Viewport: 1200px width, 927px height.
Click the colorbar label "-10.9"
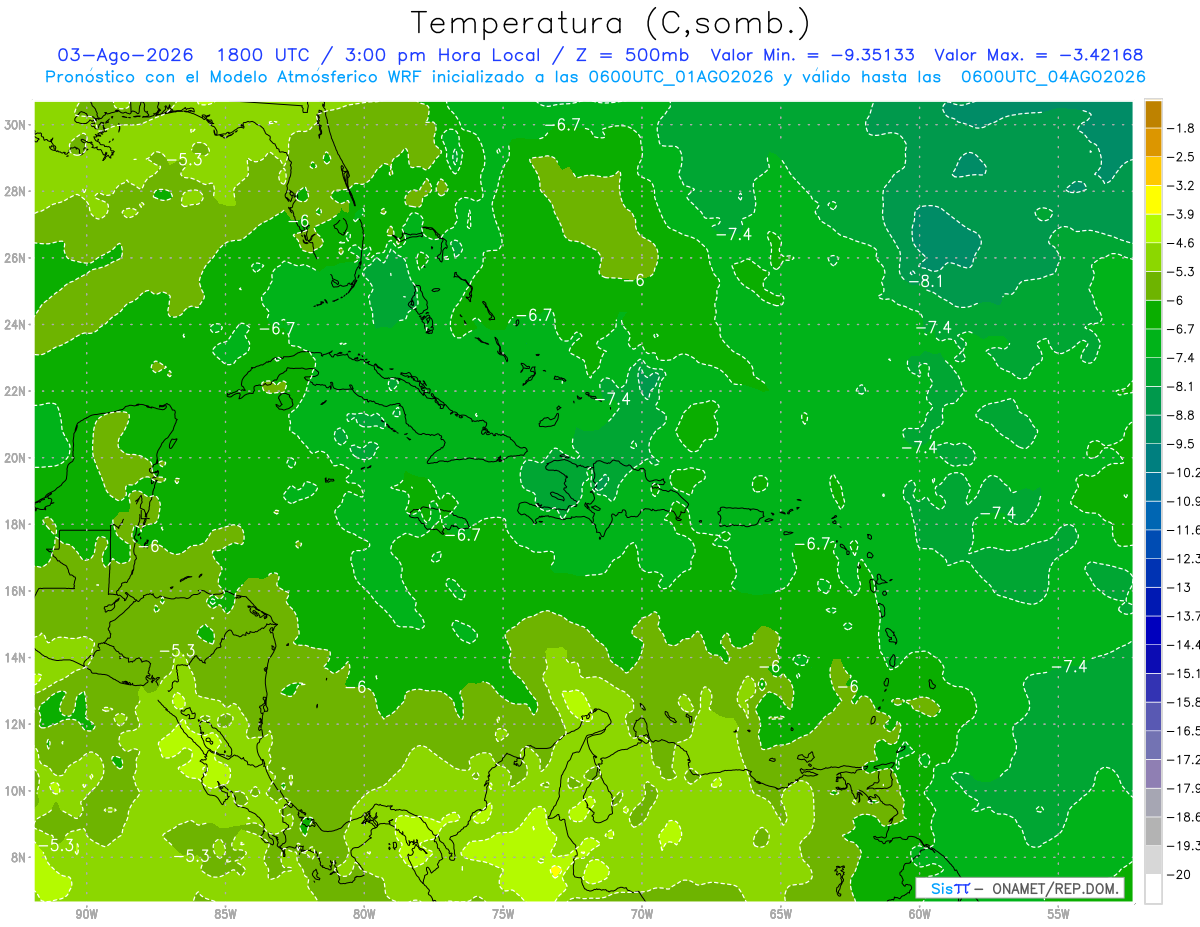[1184, 501]
